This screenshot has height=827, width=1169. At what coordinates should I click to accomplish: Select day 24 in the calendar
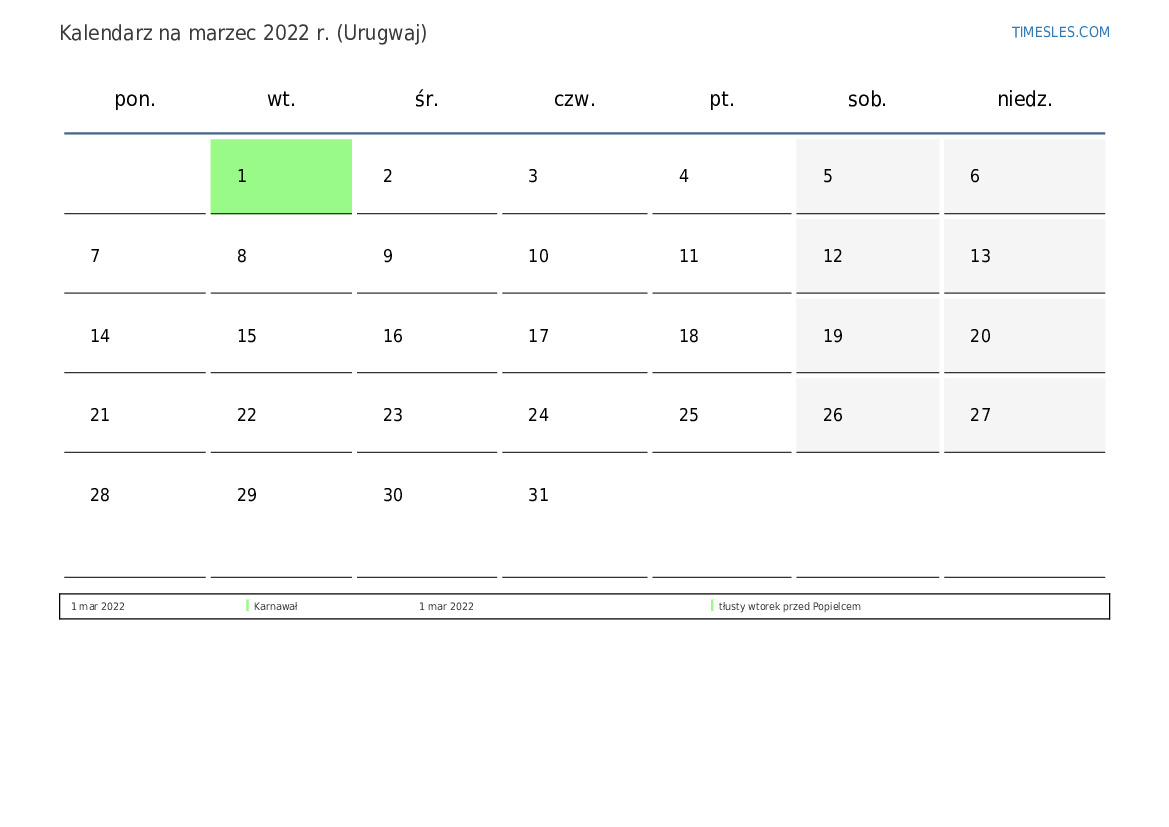pyautogui.click(x=574, y=415)
